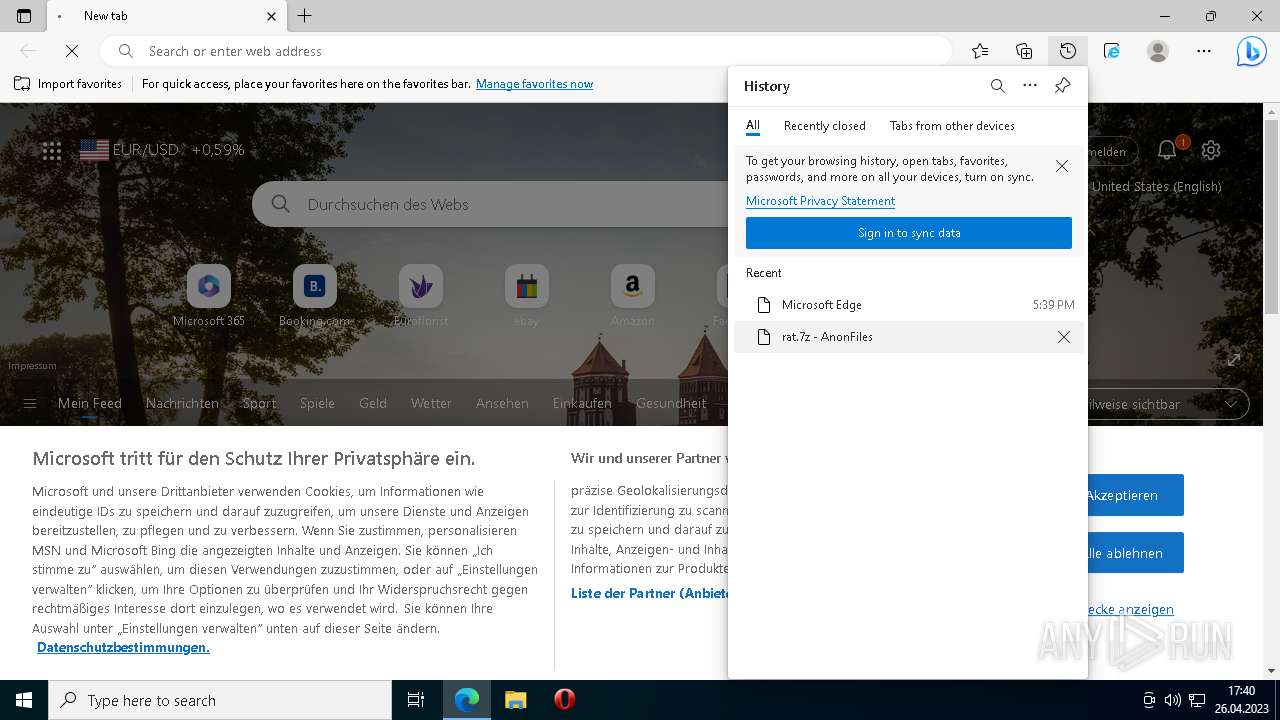This screenshot has height=720, width=1280.
Task: Open the taskbar clock and date
Action: pos(1241,700)
